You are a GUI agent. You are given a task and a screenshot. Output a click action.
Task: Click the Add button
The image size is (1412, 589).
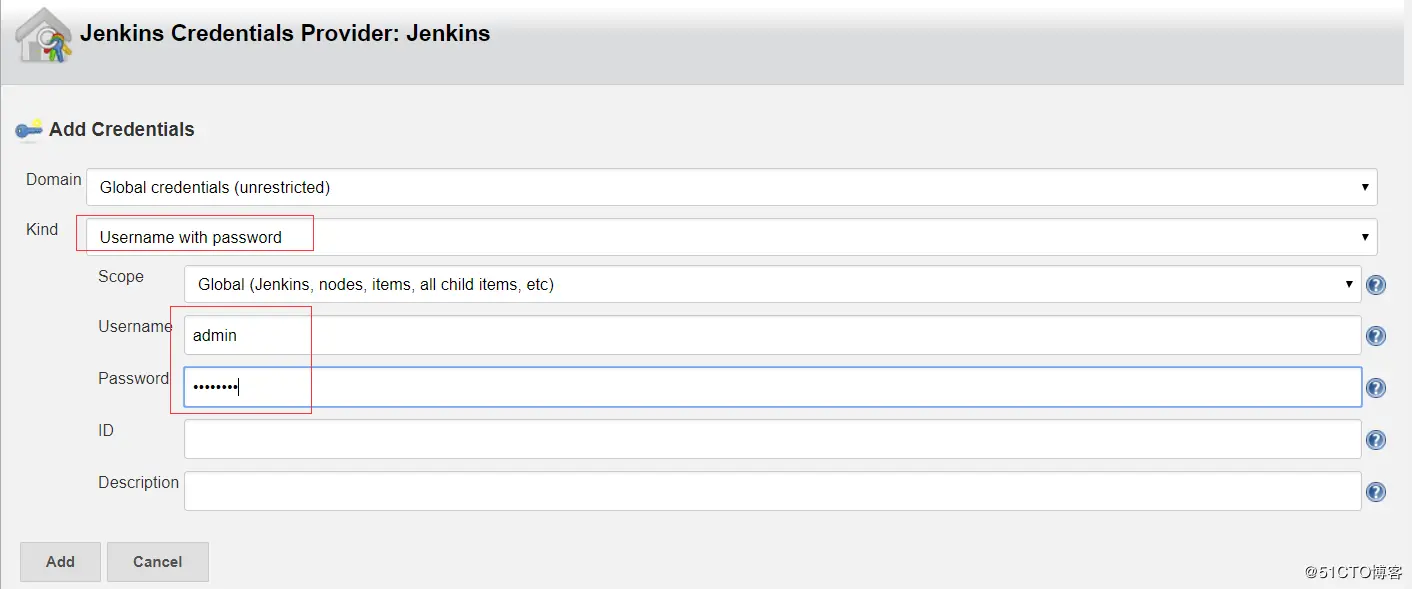tap(60, 562)
